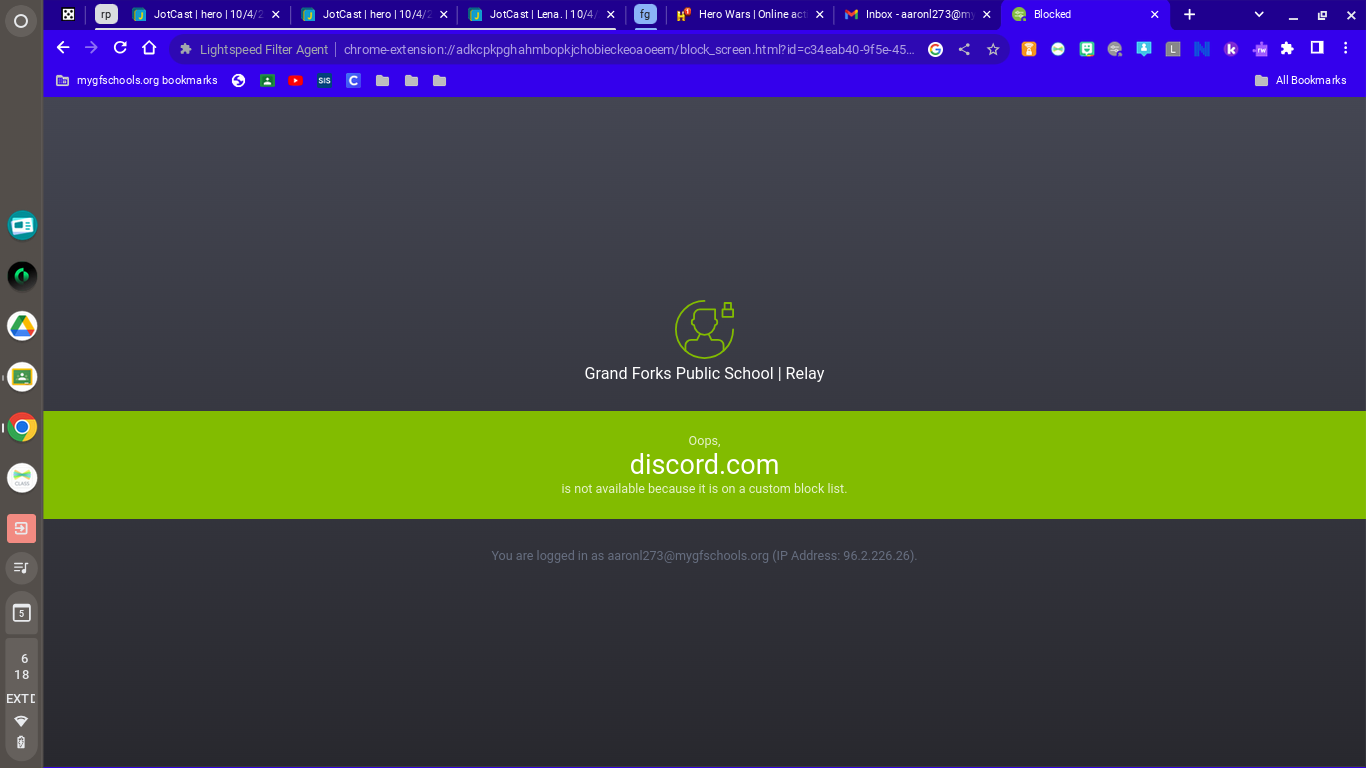This screenshot has width=1366, height=768.
Task: Open the purple 'rw' extension icon
Action: tap(1260, 49)
